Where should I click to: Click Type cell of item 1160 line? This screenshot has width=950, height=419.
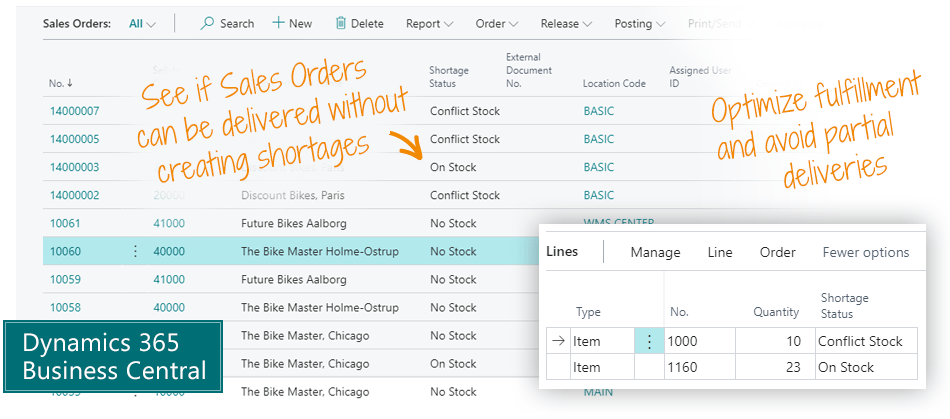coord(602,367)
